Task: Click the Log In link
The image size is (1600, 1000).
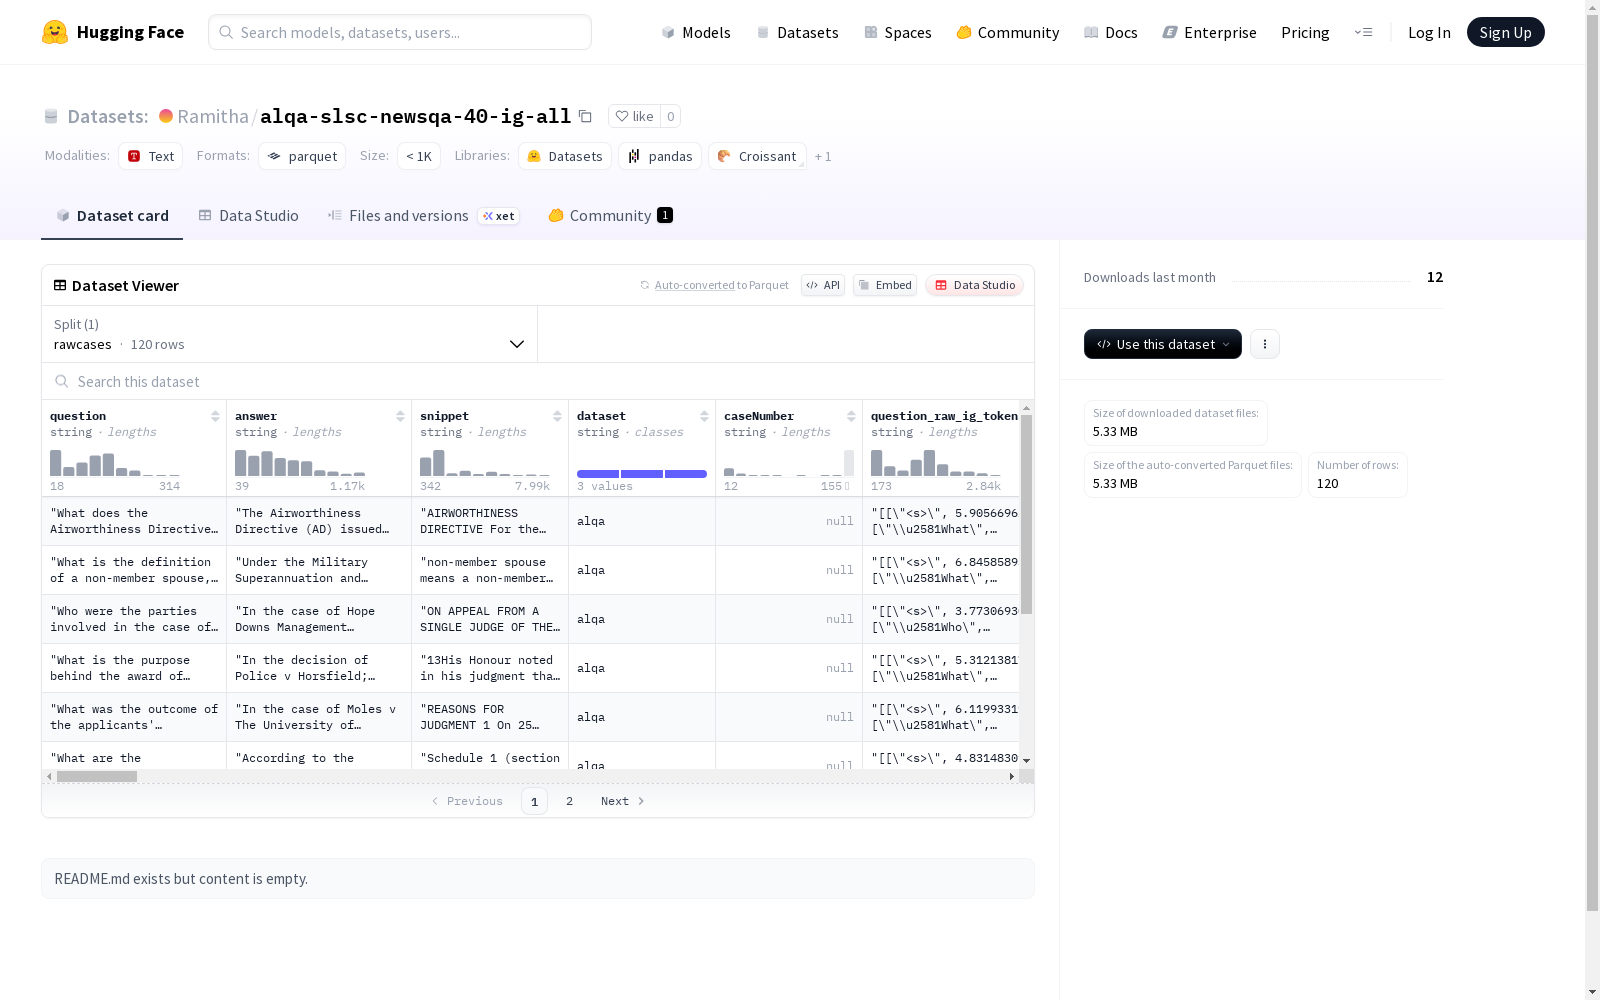Action: [1429, 33]
